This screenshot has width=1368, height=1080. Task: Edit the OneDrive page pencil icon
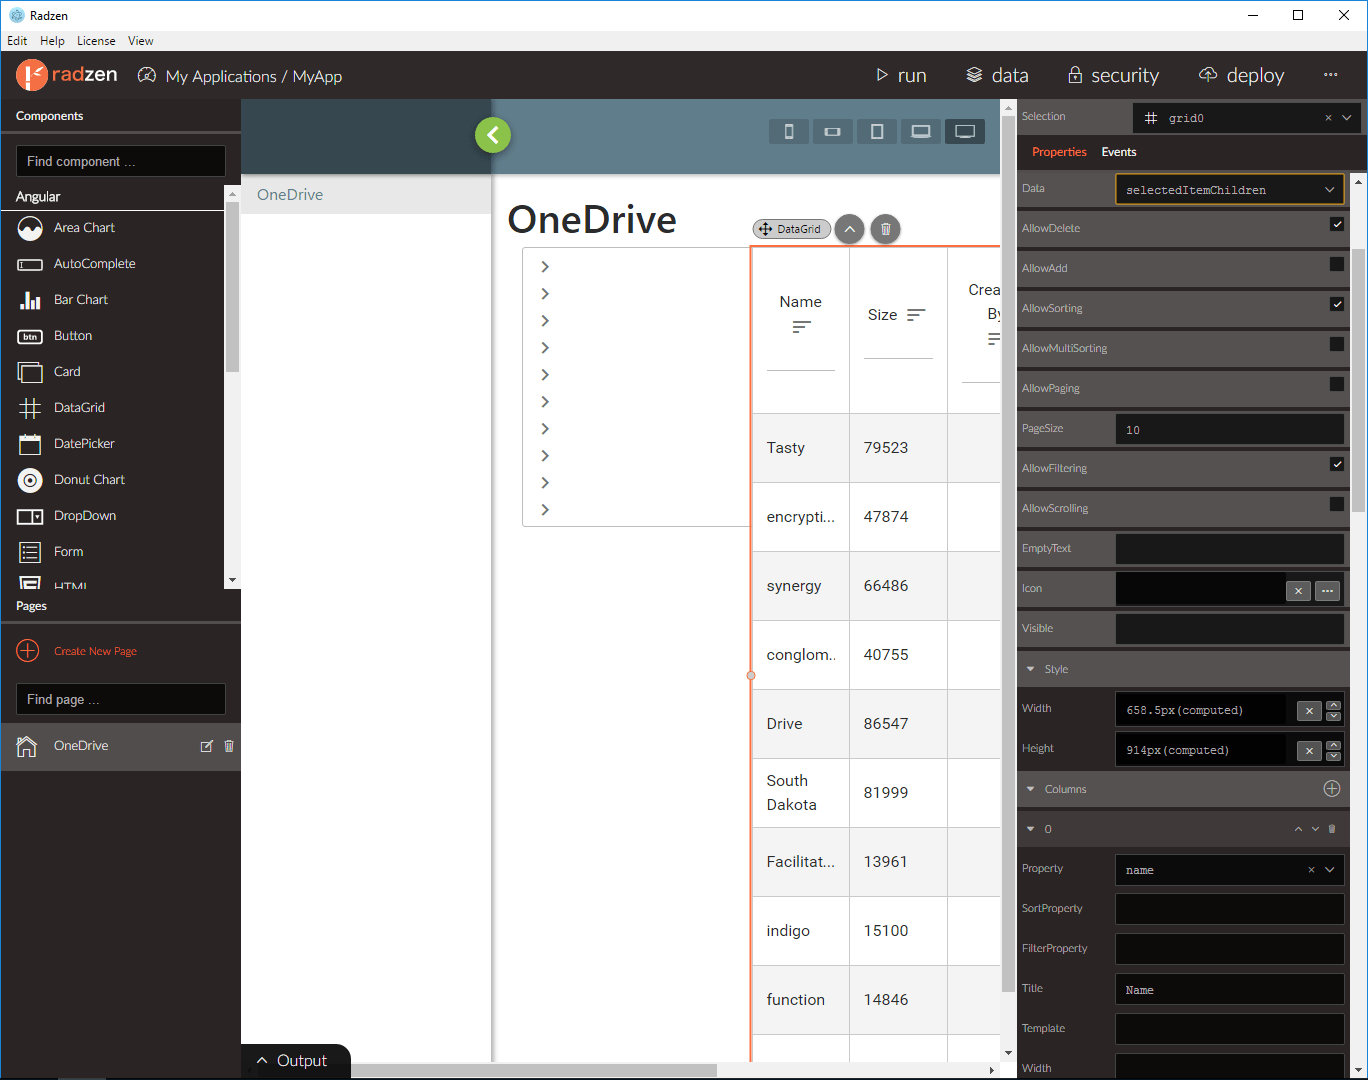point(207,746)
